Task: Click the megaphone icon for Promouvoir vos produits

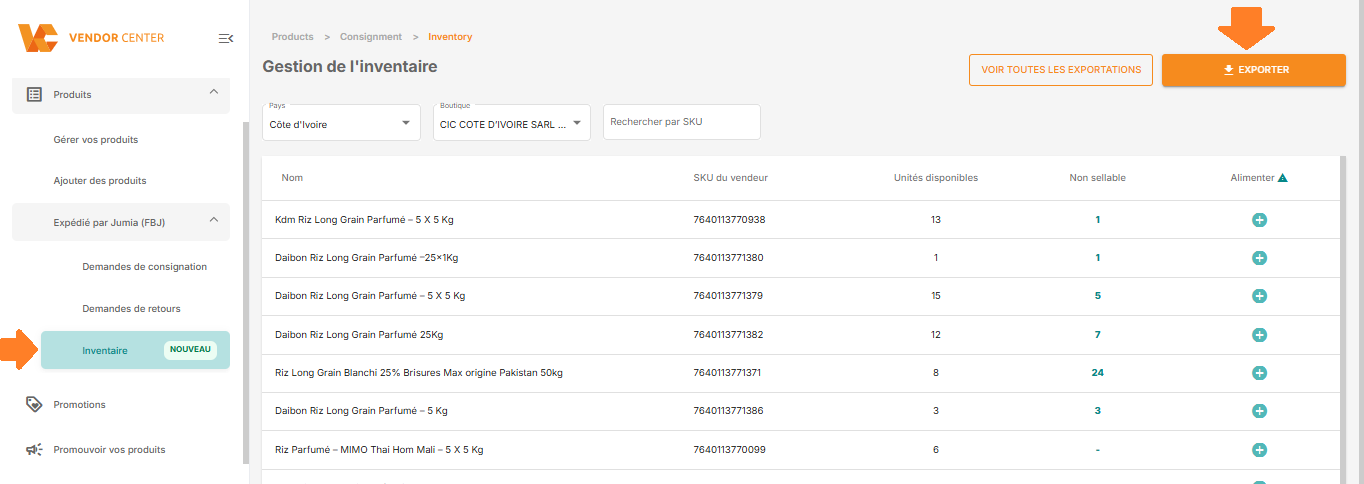Action: 34,449
